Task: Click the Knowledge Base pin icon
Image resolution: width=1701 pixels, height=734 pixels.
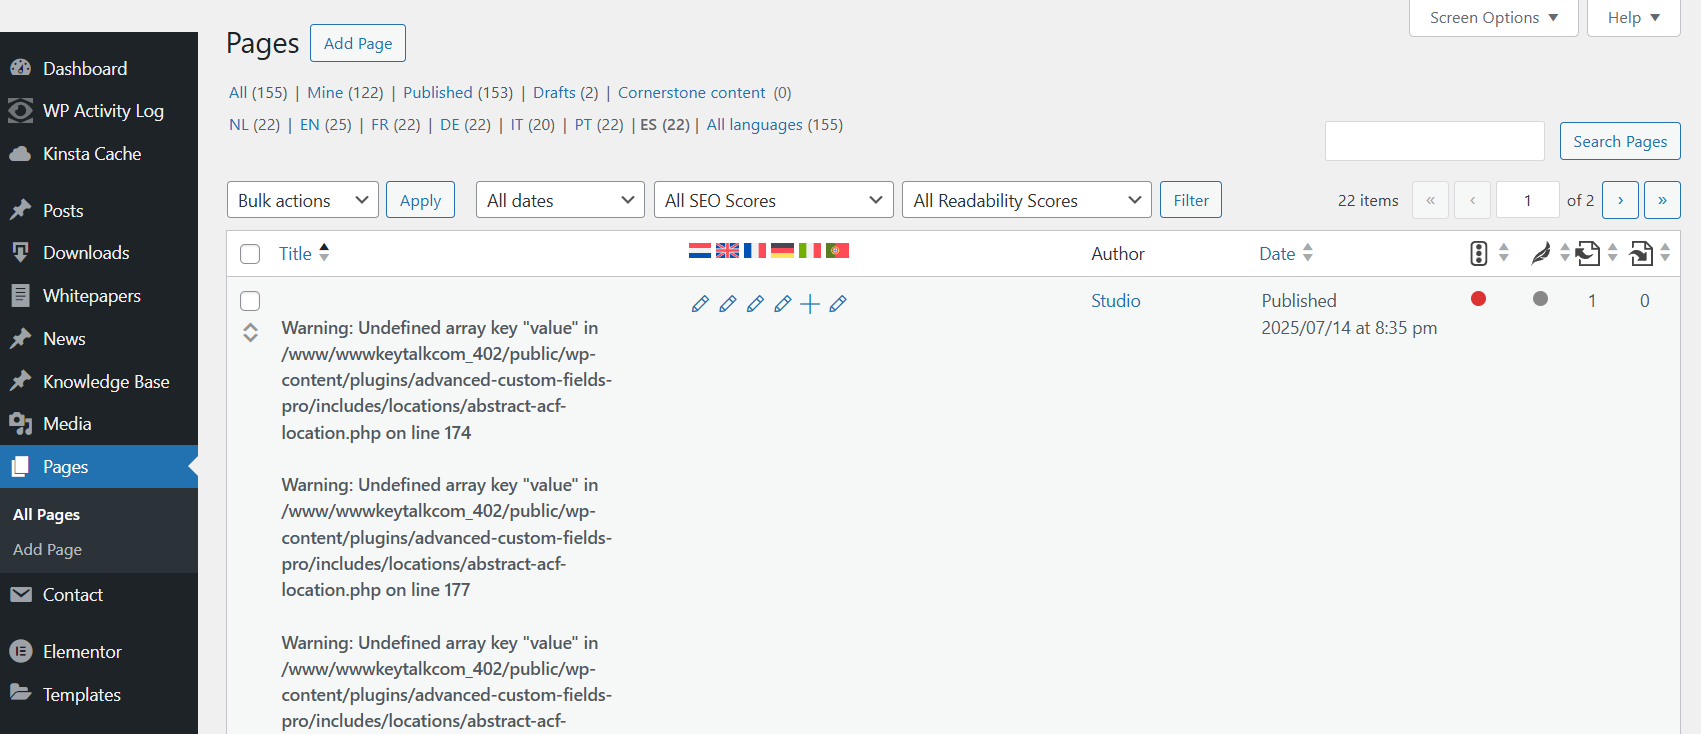Action: [20, 381]
